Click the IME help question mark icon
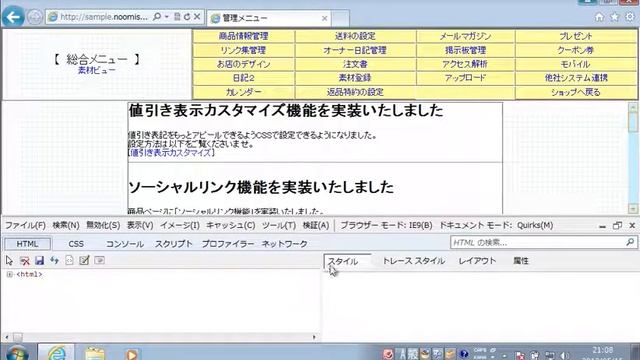Screen dimensions: 640x360 click(464, 354)
